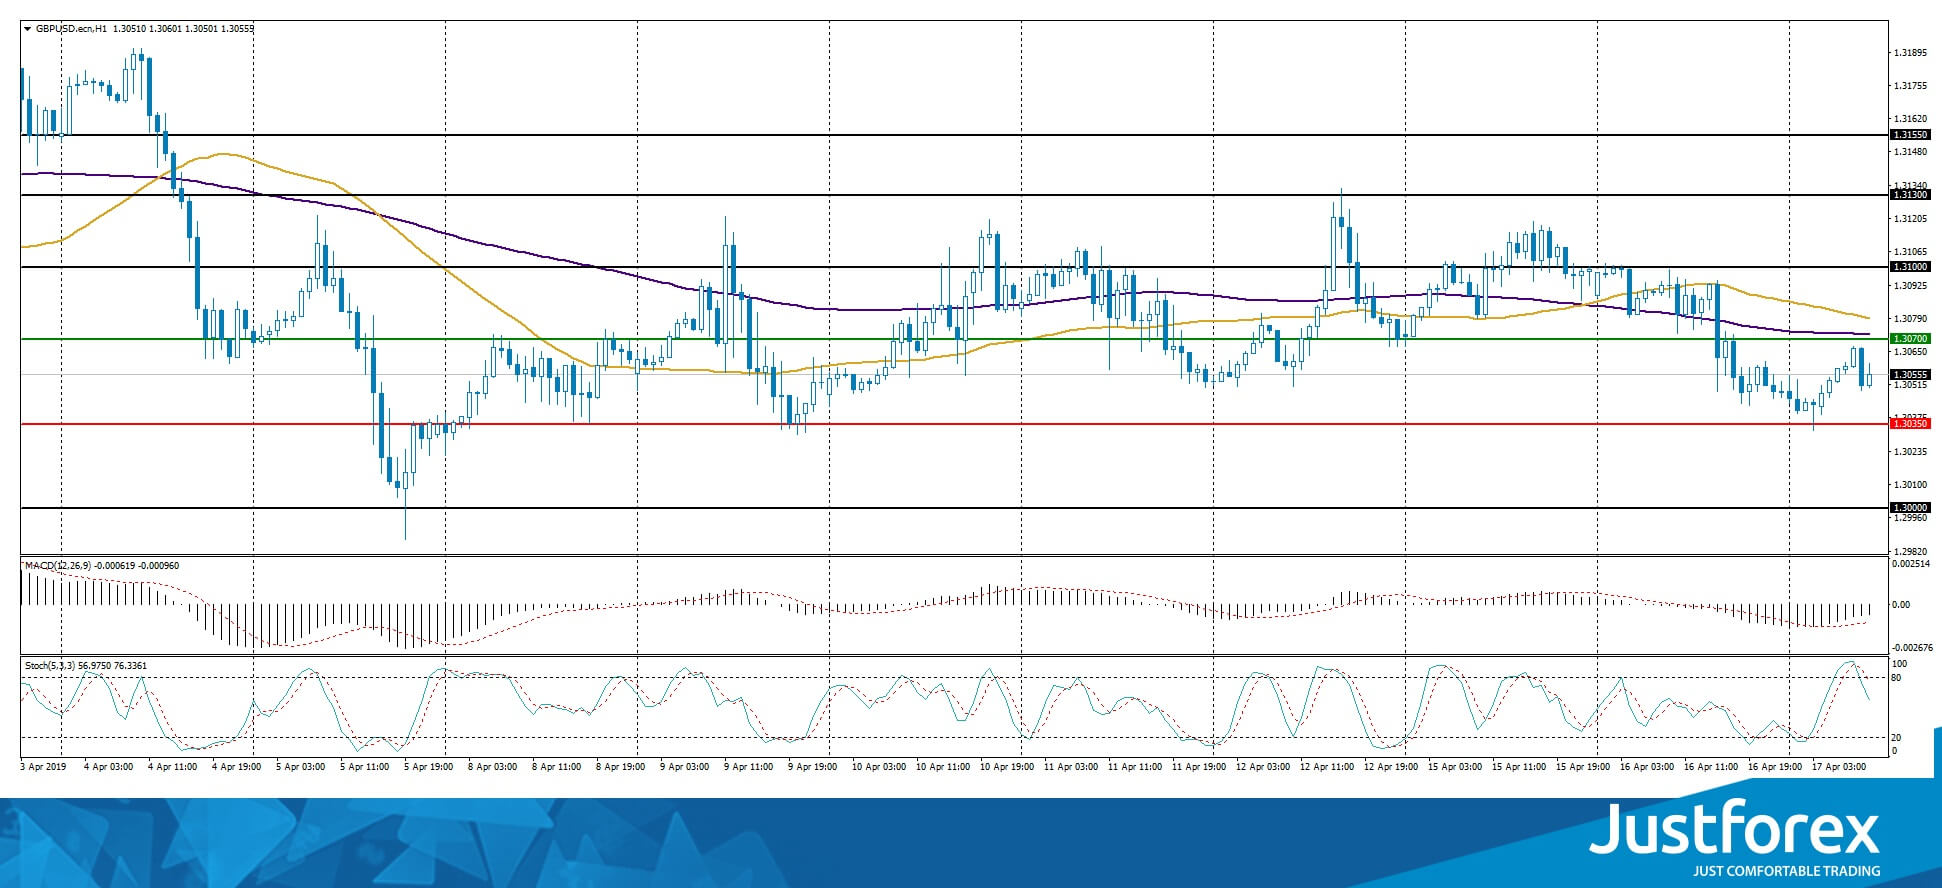1942x888 pixels.
Task: Click the 1.31755 price axis label
Action: [x=1910, y=85]
